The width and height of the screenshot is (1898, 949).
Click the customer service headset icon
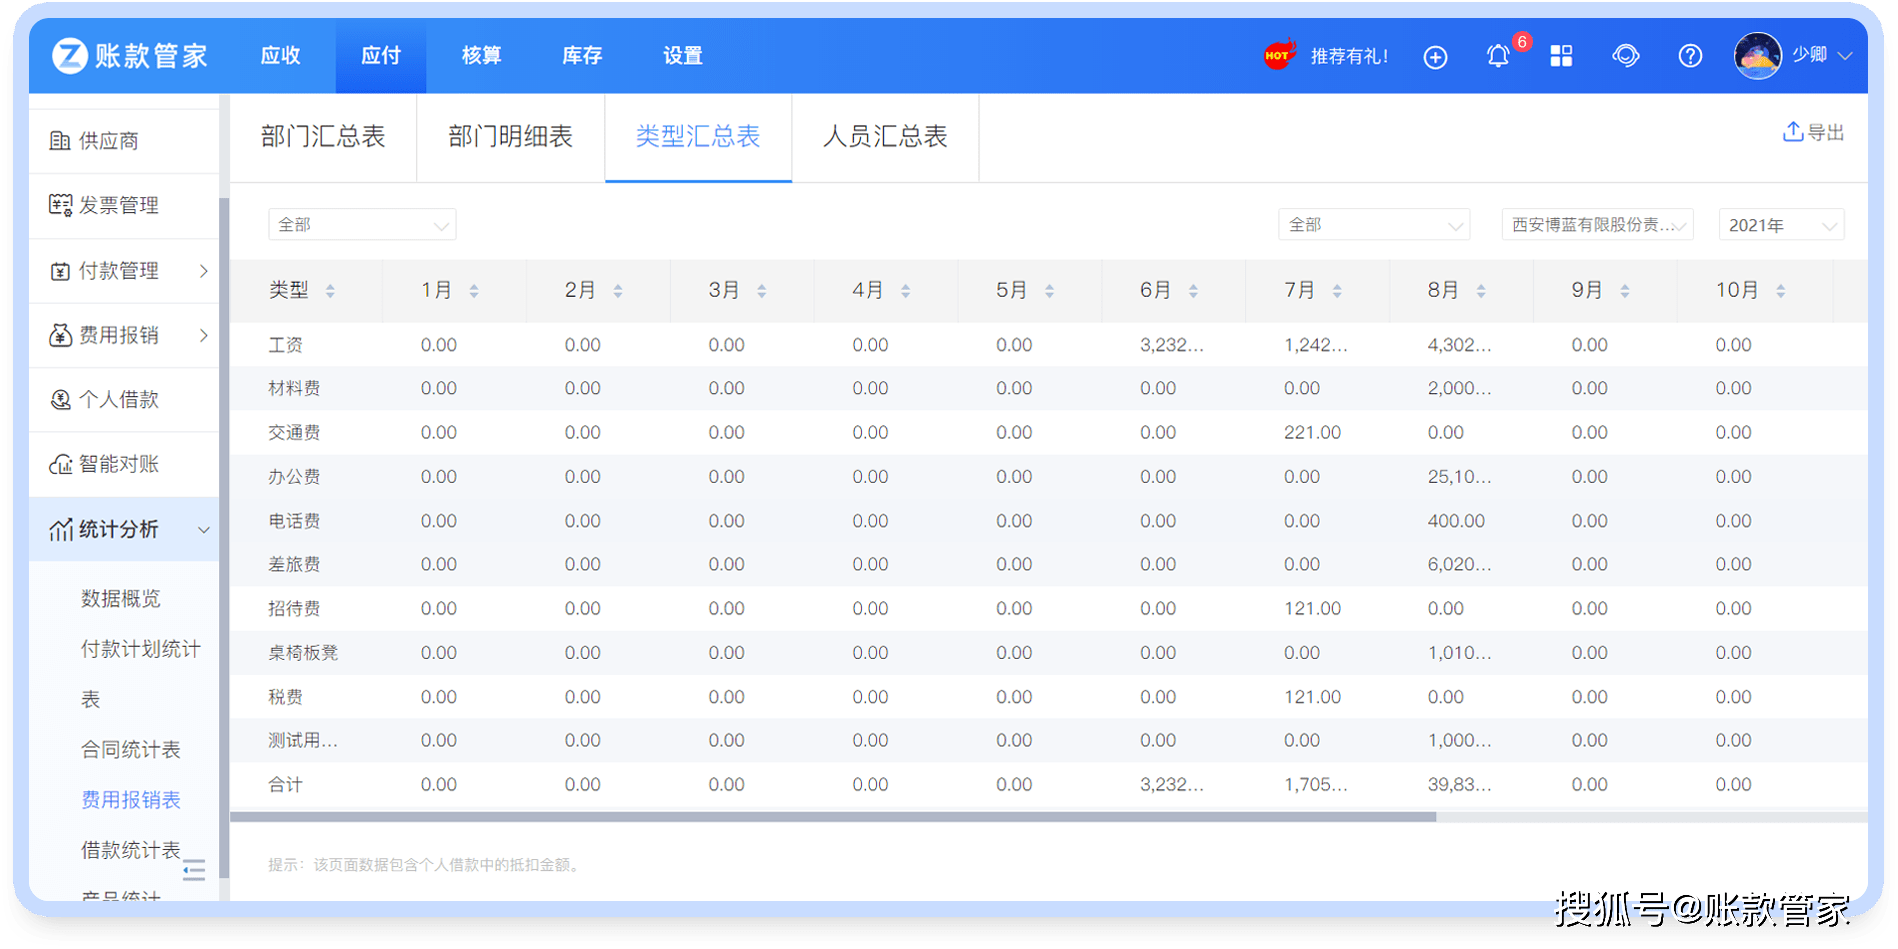(x=1626, y=56)
